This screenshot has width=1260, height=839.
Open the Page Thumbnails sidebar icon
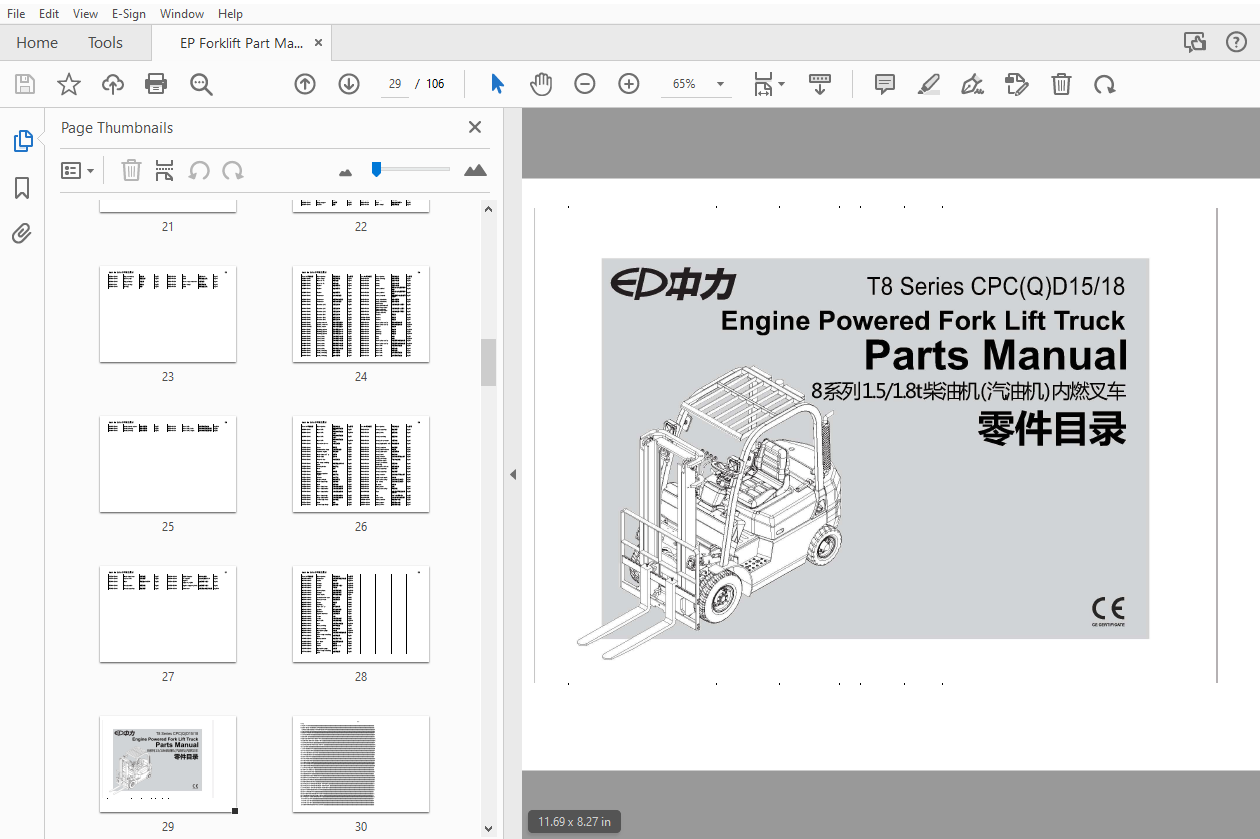point(22,141)
